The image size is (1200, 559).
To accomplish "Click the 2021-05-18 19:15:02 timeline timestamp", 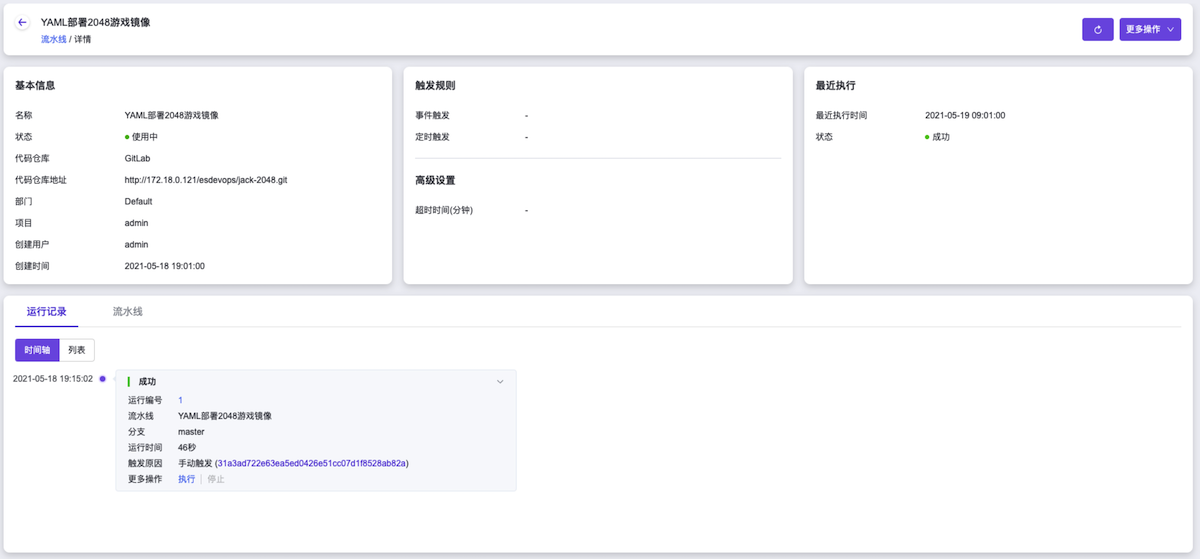I will point(53,379).
